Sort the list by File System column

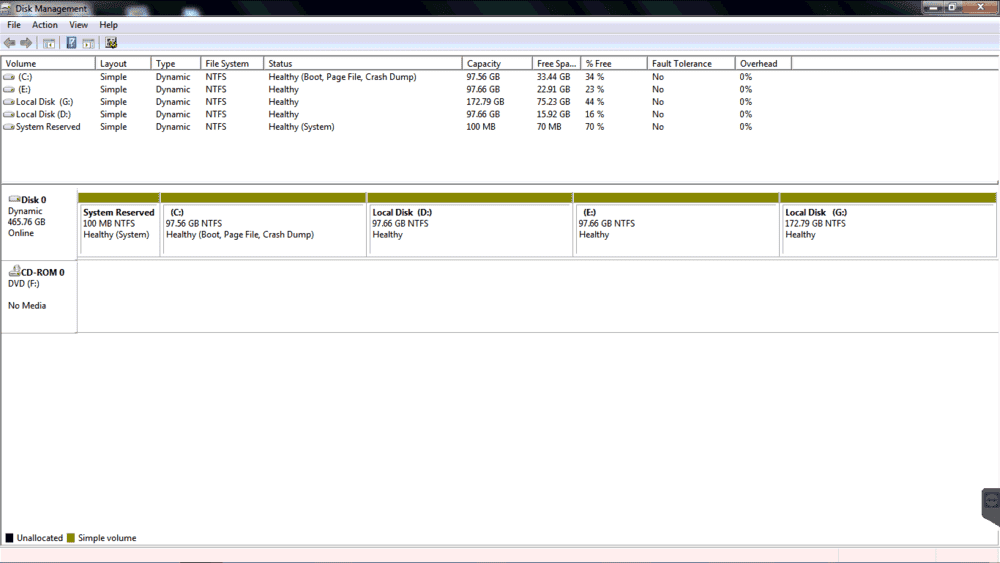[227, 64]
